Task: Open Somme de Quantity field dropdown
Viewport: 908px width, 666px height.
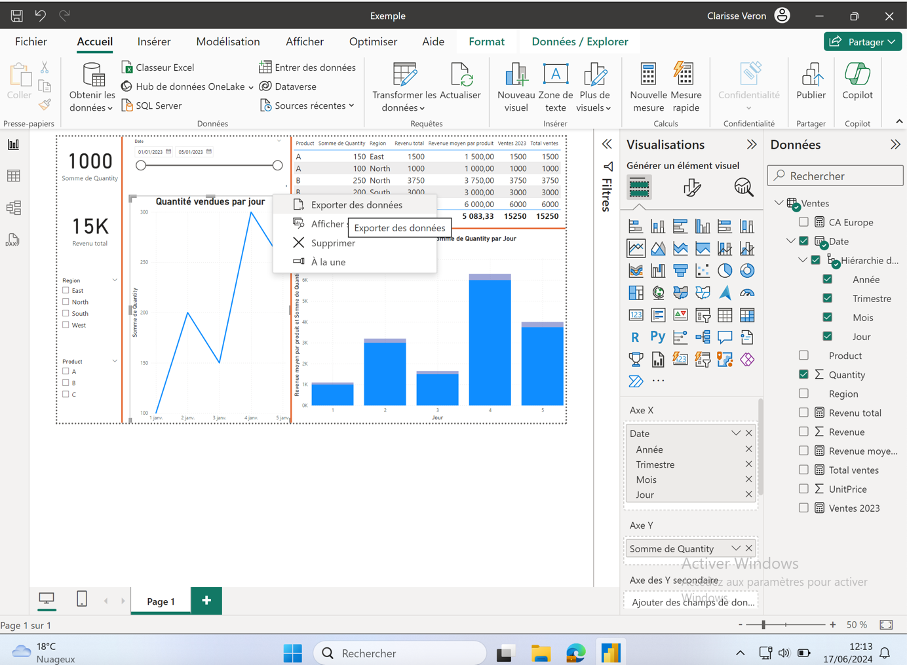Action: click(735, 548)
